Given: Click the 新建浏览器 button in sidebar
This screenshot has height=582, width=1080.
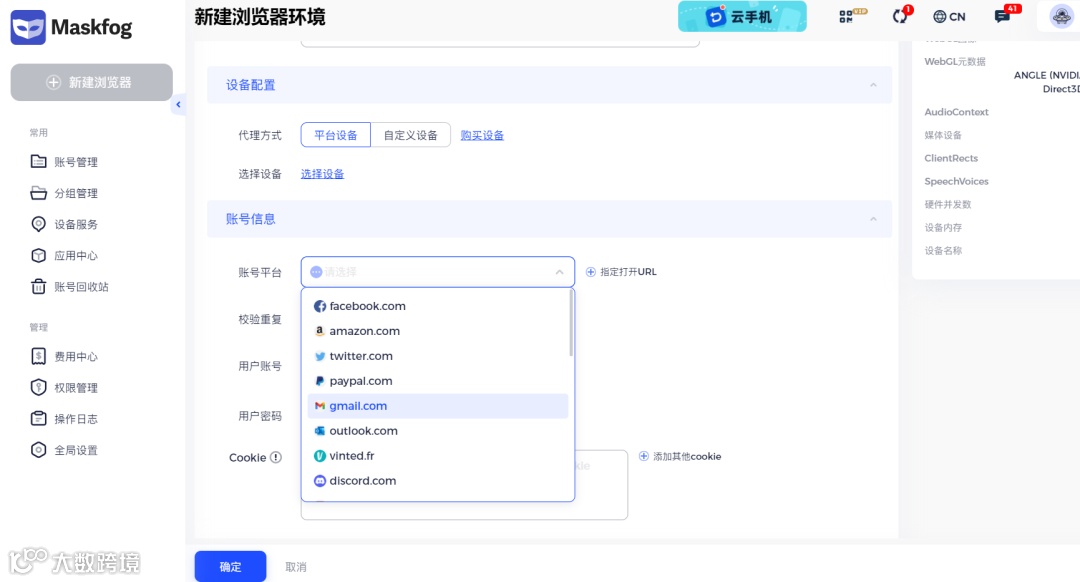Looking at the screenshot, I should (x=92, y=83).
